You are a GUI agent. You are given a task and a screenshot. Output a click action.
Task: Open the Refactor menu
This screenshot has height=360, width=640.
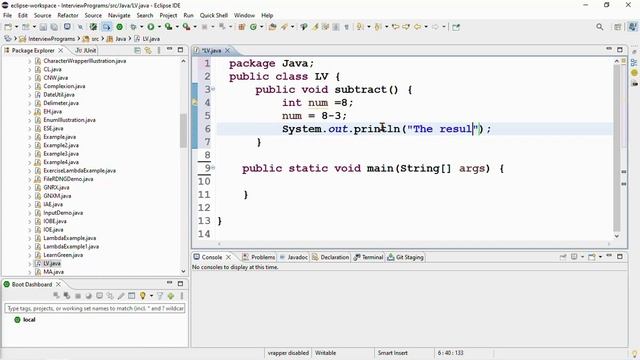click(68, 16)
